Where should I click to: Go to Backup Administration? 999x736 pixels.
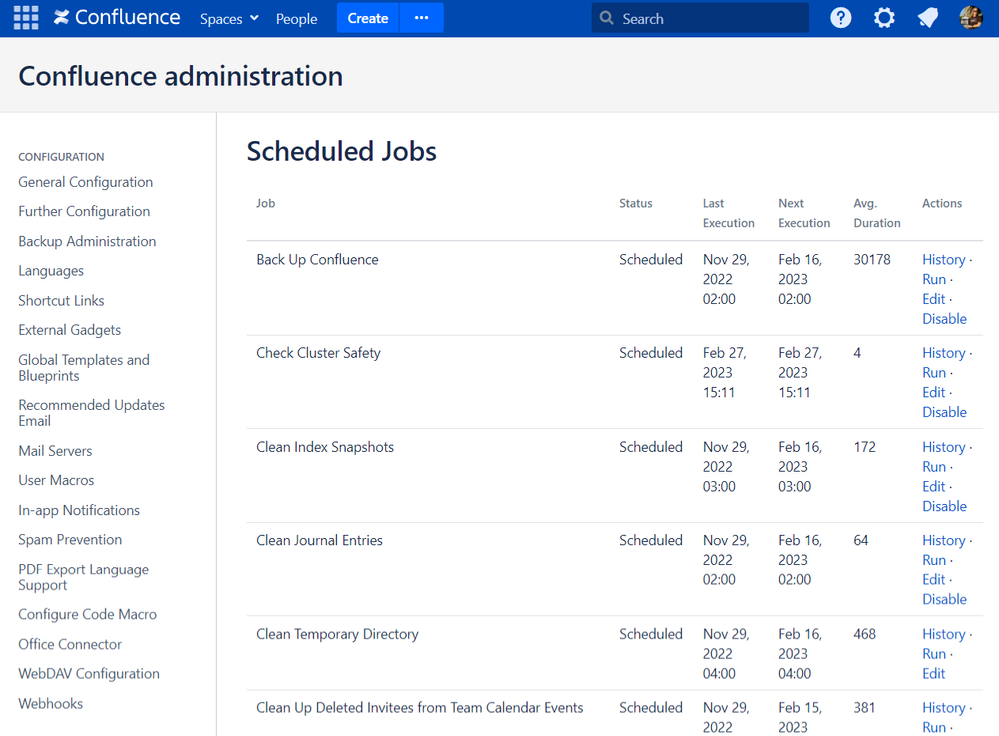coord(87,242)
